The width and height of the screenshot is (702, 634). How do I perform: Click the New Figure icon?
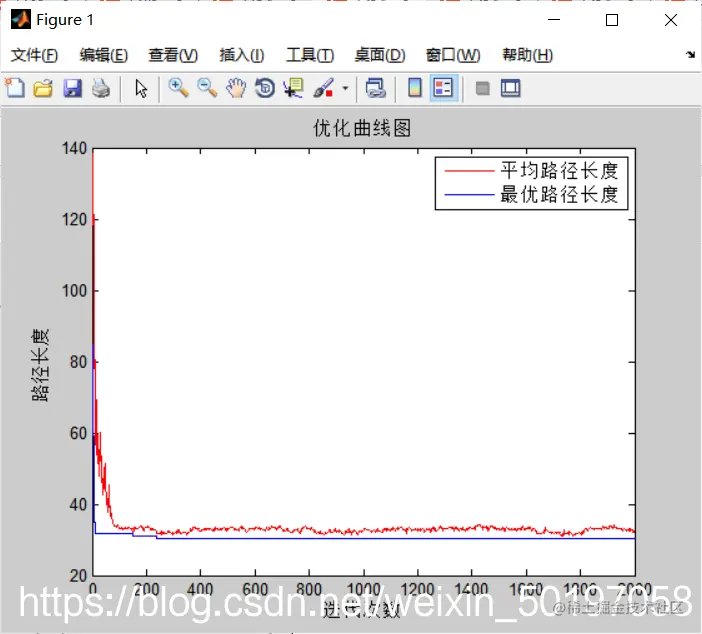click(x=15, y=88)
